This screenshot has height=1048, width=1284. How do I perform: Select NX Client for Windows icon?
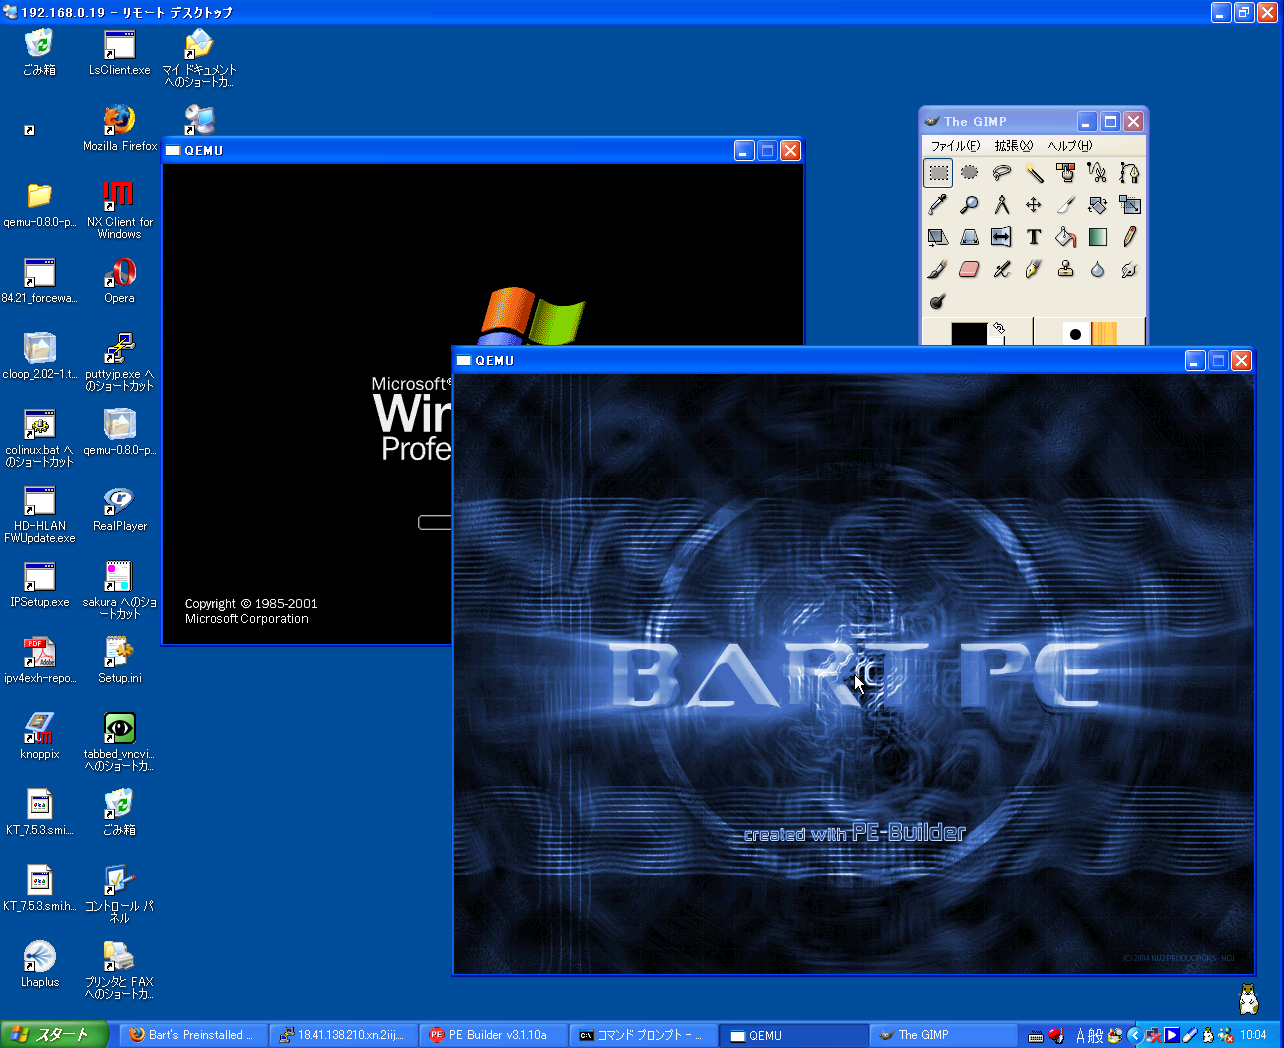click(120, 209)
